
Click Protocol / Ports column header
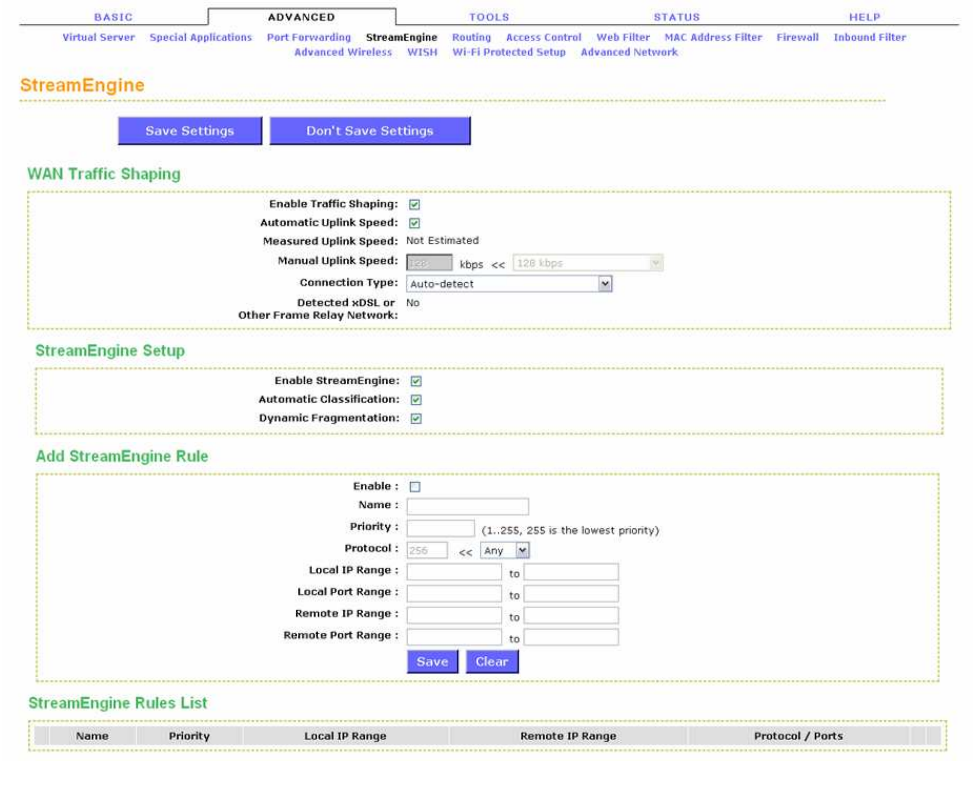799,736
